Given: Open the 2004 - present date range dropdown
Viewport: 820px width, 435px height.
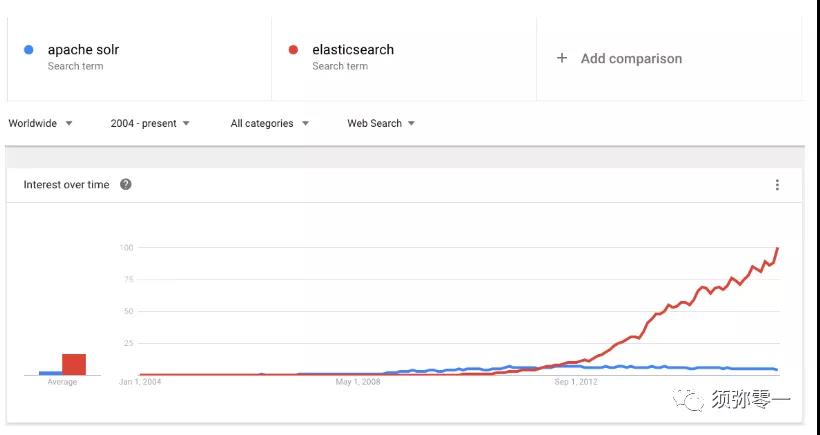Looking at the screenshot, I should [x=150, y=123].
